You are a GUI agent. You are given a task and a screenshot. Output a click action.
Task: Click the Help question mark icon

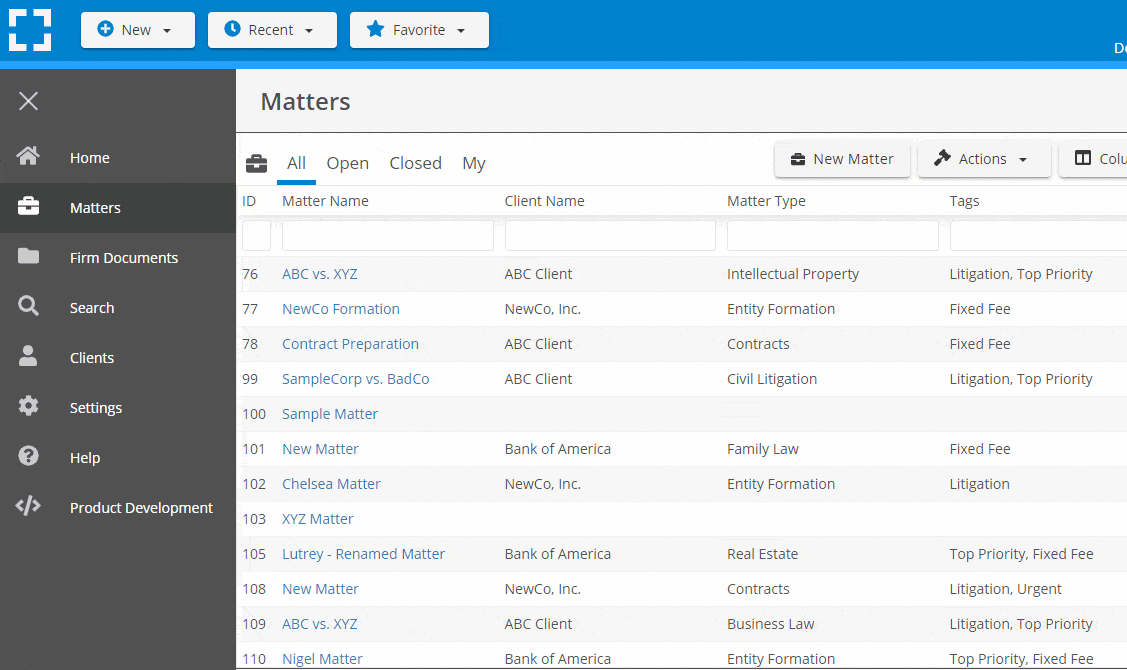(x=28, y=457)
